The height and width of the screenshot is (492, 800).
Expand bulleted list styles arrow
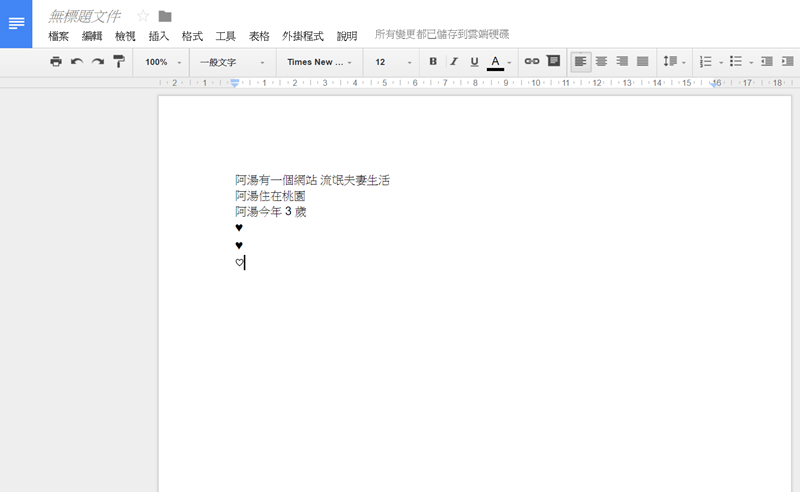pyautogui.click(x=751, y=63)
